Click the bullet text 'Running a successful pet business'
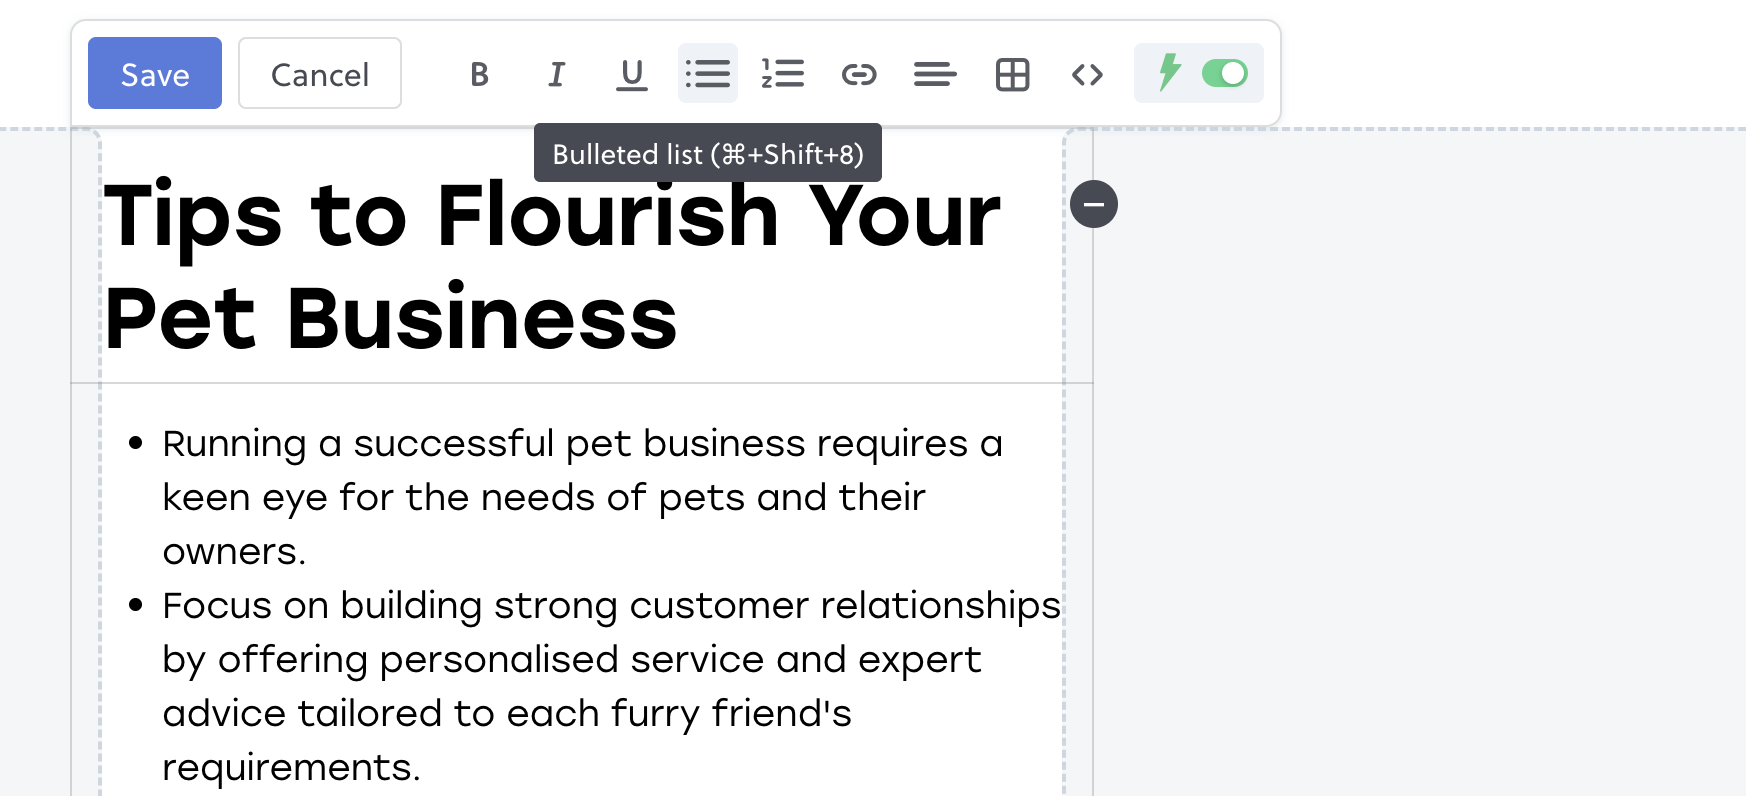Viewport: 1746px width, 796px height. (486, 443)
